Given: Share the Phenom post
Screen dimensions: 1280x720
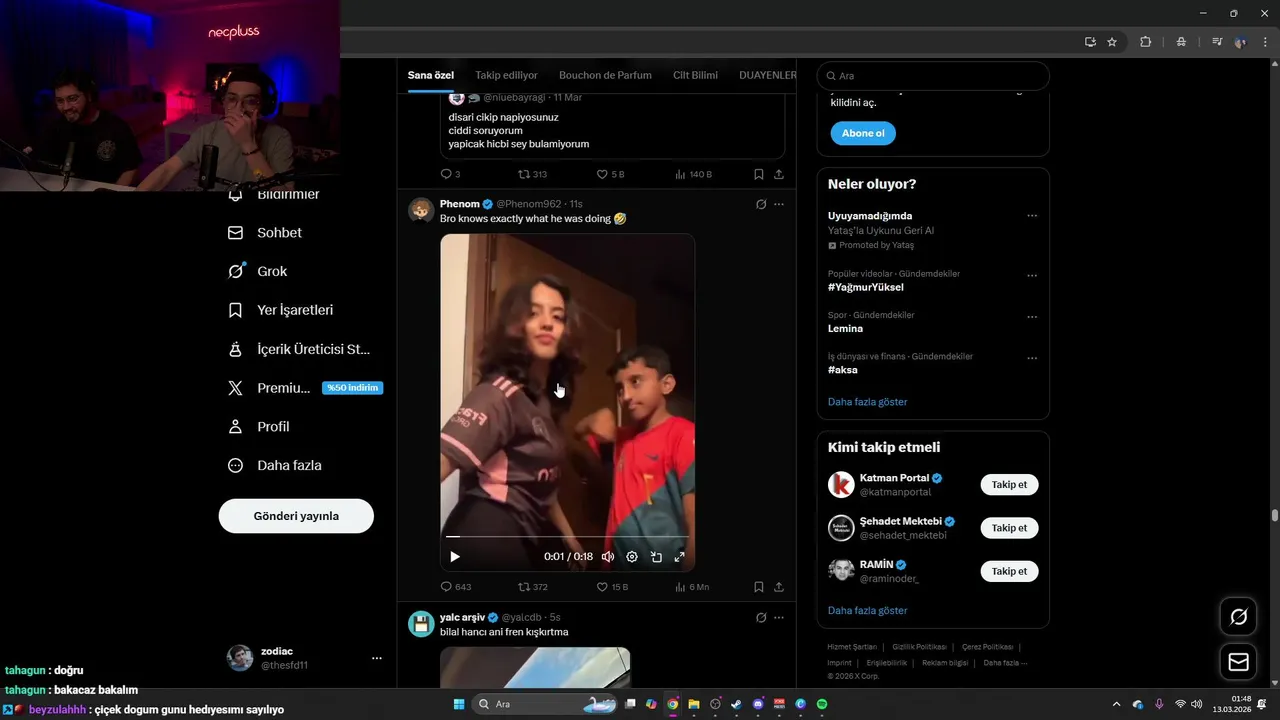Looking at the screenshot, I should pyautogui.click(x=779, y=587).
